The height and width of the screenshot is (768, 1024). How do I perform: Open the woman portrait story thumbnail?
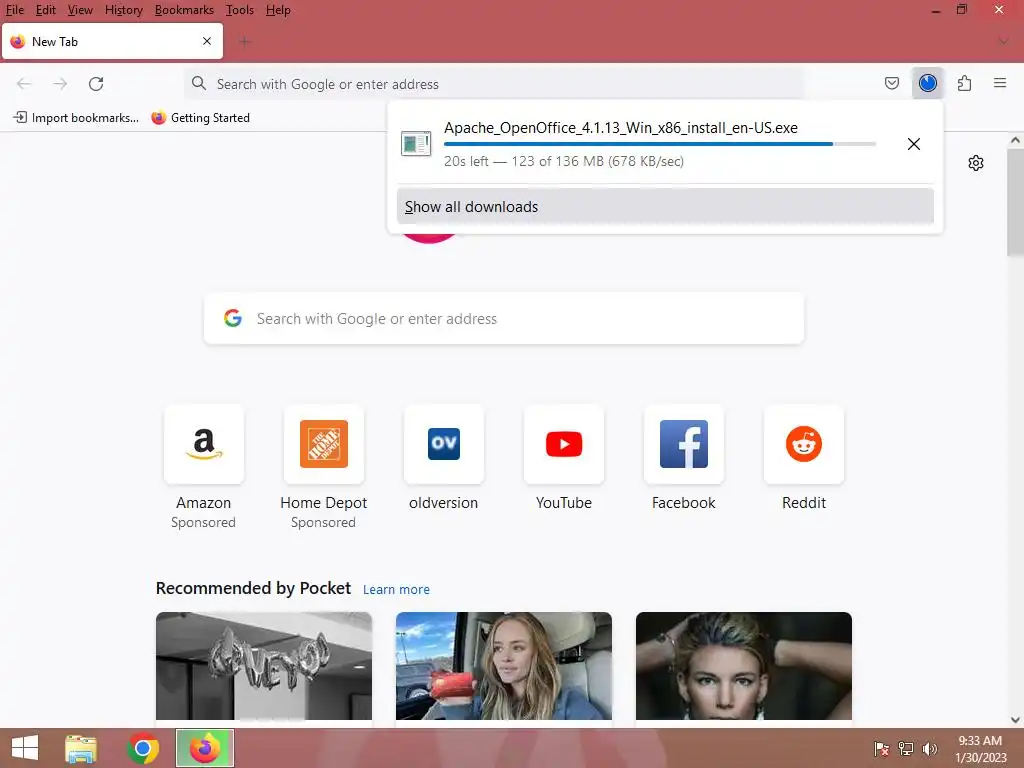coord(744,666)
